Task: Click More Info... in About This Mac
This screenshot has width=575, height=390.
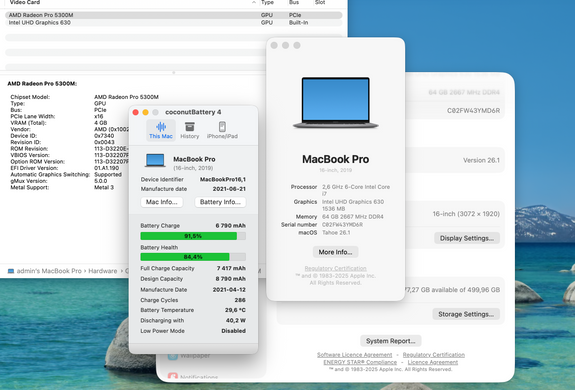Action: (x=335, y=252)
